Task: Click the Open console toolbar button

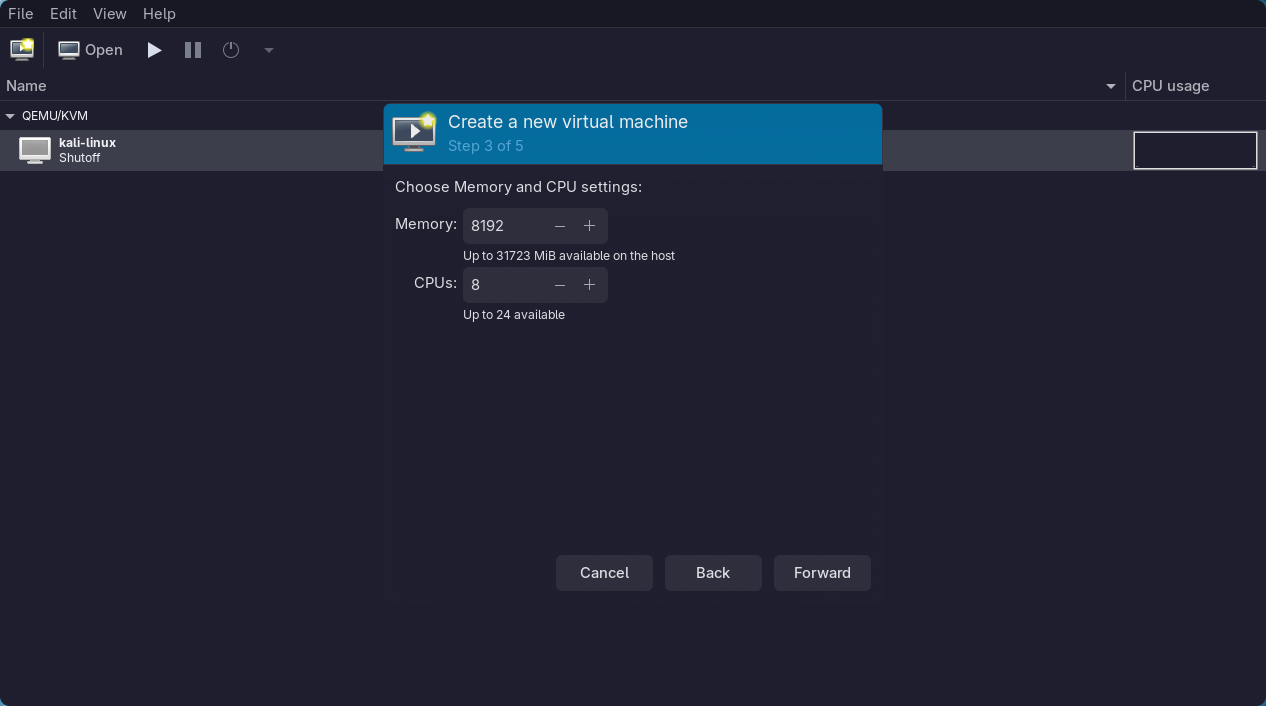Action: tap(90, 50)
